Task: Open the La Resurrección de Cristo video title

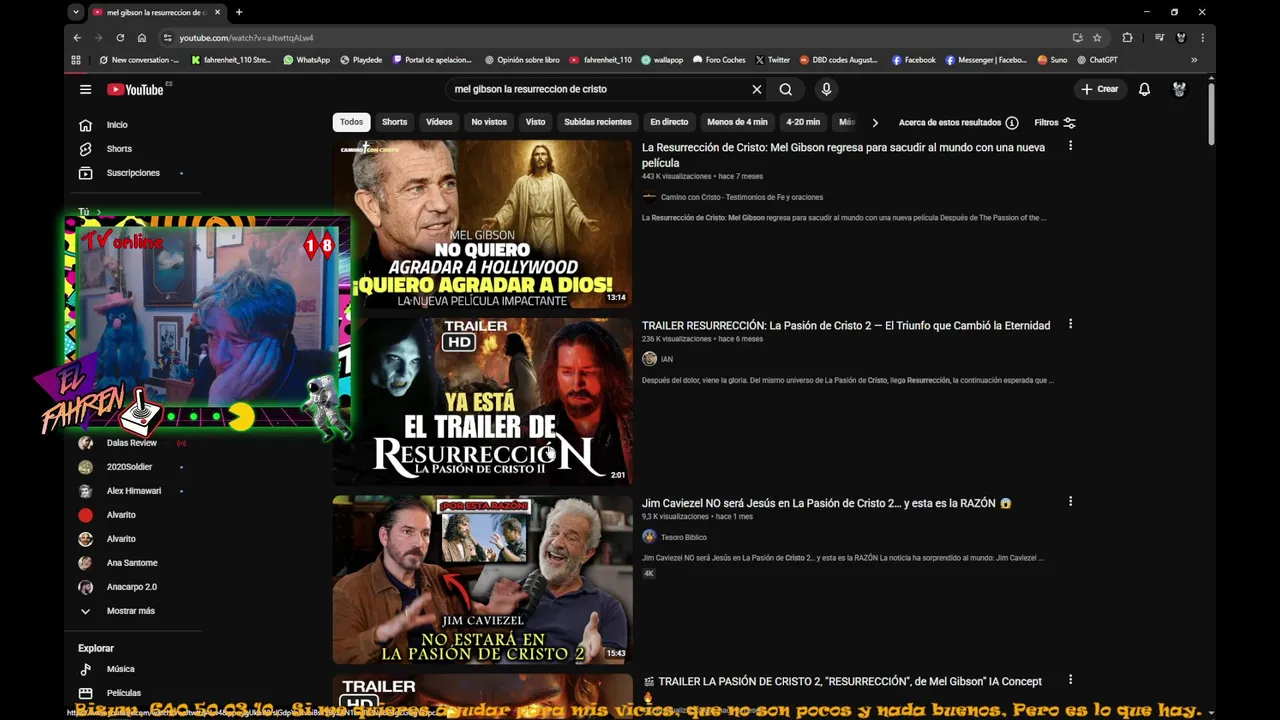Action: coord(843,155)
